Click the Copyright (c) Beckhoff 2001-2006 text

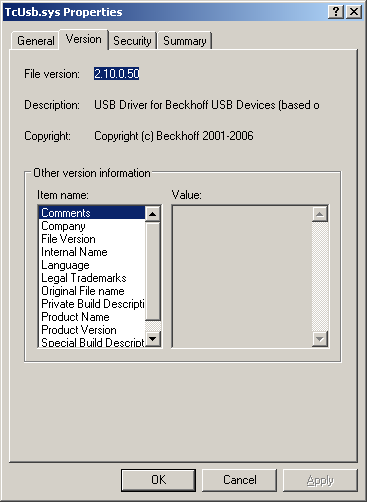coord(174,136)
